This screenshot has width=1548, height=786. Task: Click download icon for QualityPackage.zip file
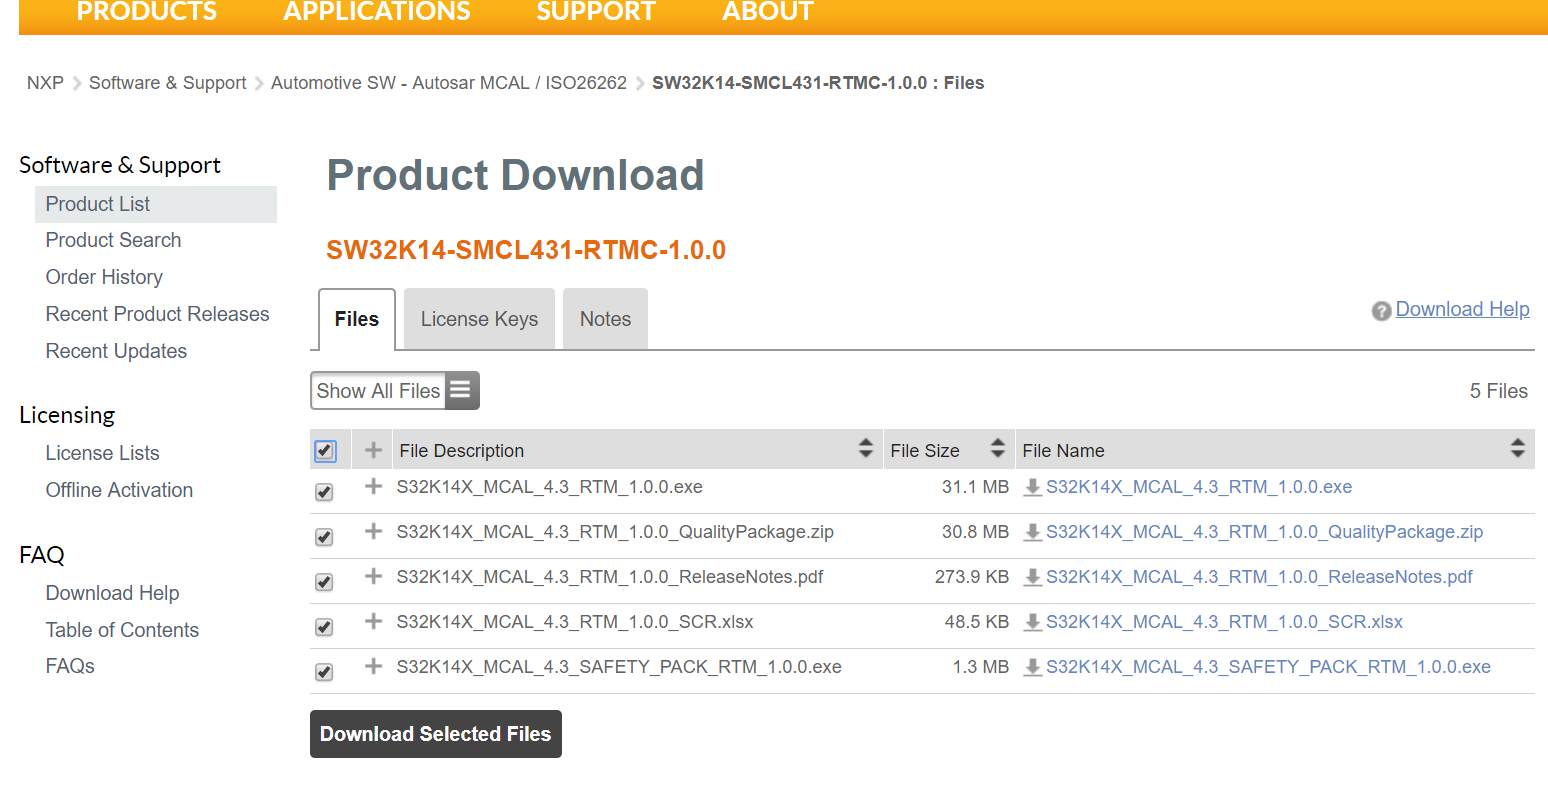click(x=1033, y=533)
